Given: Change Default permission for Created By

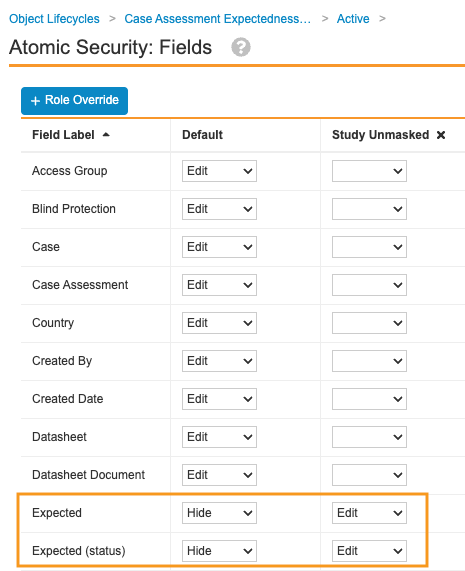Looking at the screenshot, I should coord(219,361).
